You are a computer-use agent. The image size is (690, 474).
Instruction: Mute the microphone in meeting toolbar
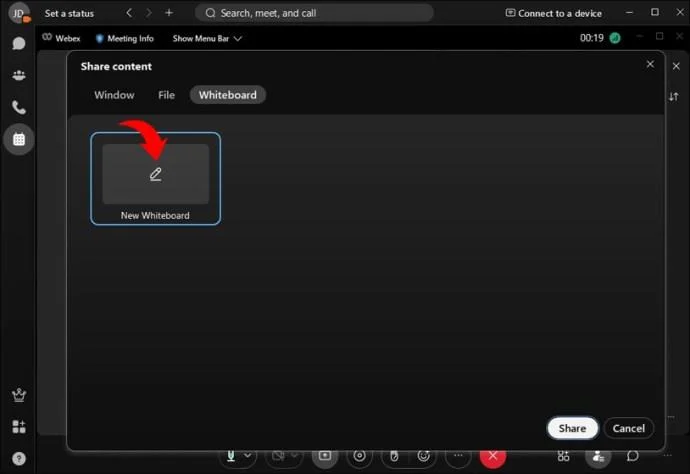tap(231, 456)
